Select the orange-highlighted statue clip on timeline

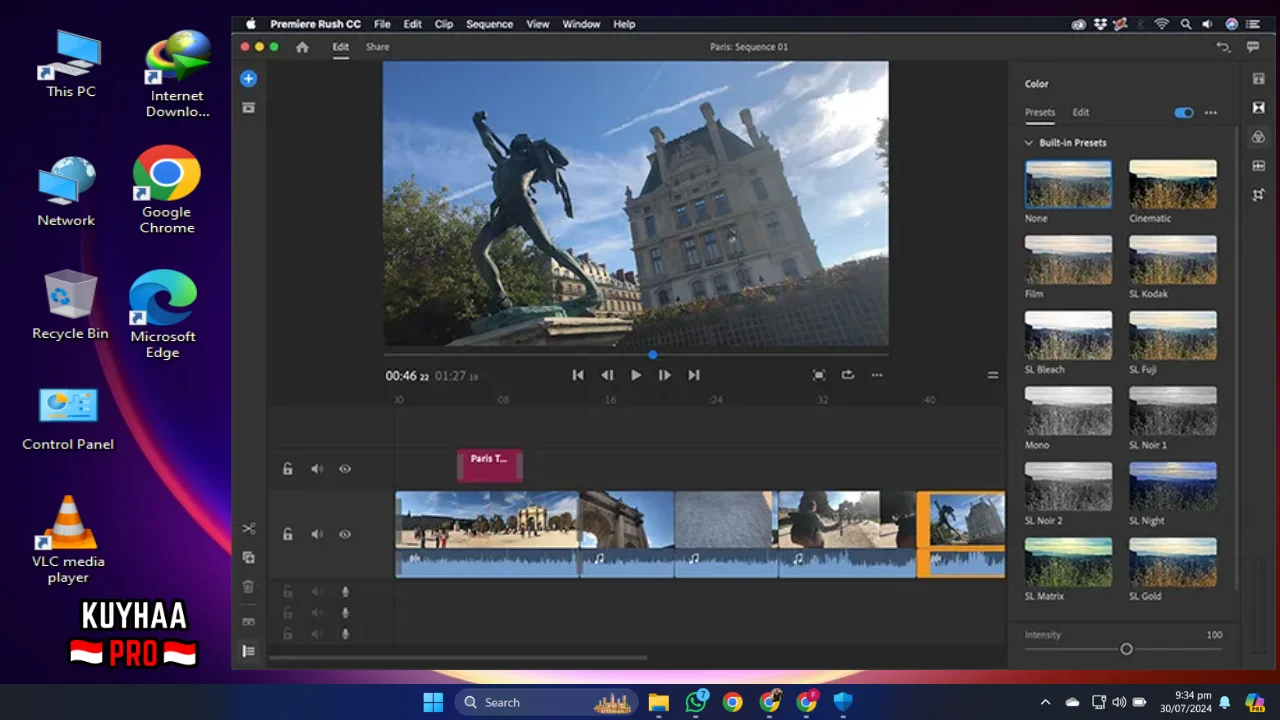pos(961,534)
